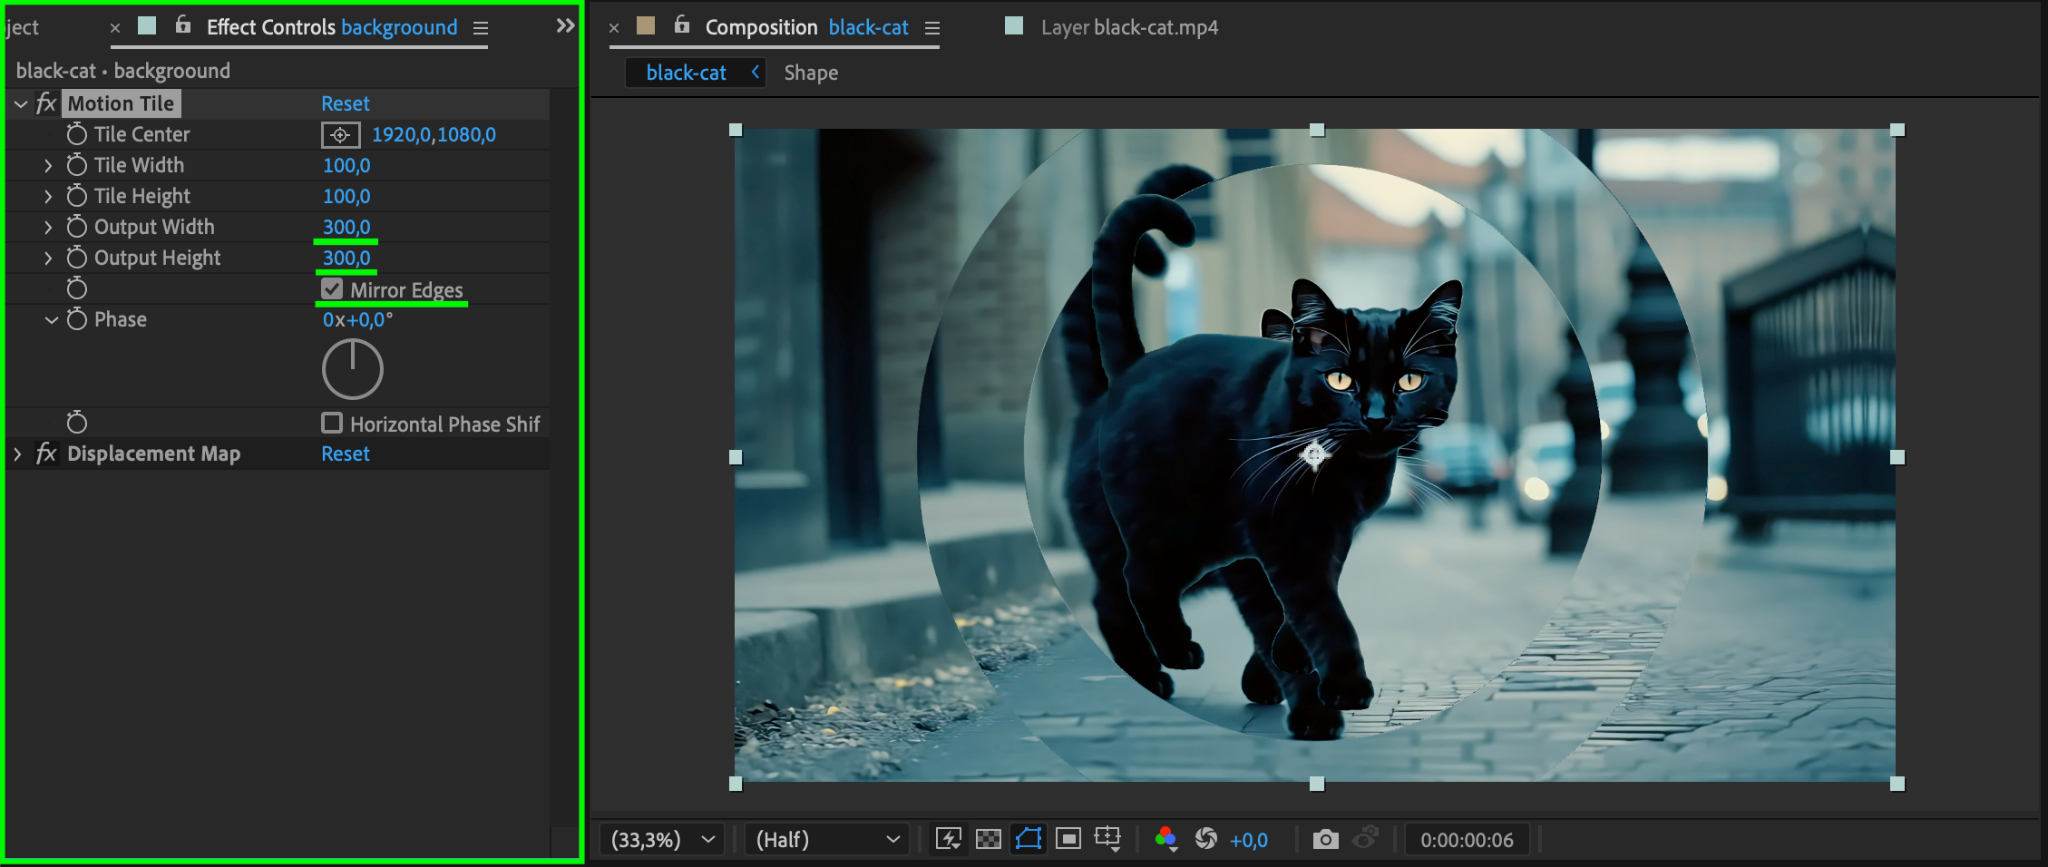
Task: Expand the Displacement Map effect
Action: [17, 454]
